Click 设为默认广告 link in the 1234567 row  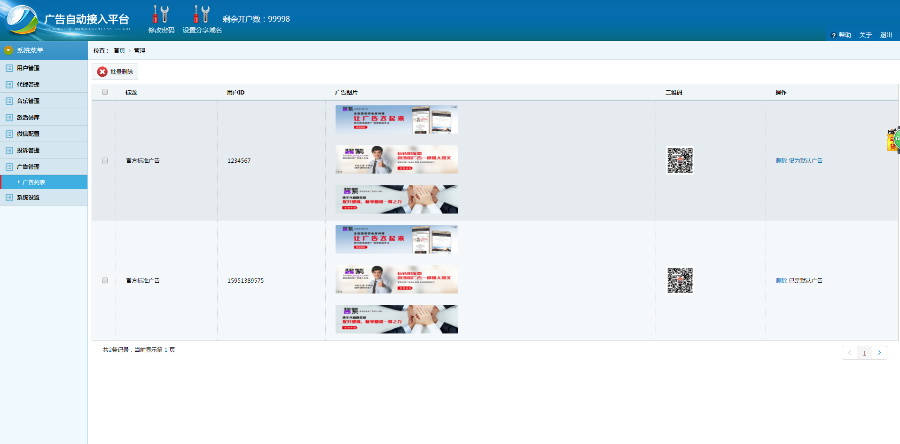805,161
